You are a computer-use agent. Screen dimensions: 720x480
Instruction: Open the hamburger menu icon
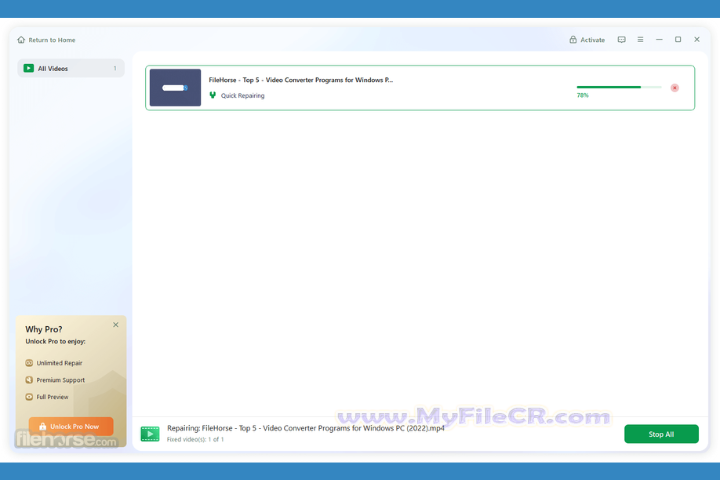640,40
